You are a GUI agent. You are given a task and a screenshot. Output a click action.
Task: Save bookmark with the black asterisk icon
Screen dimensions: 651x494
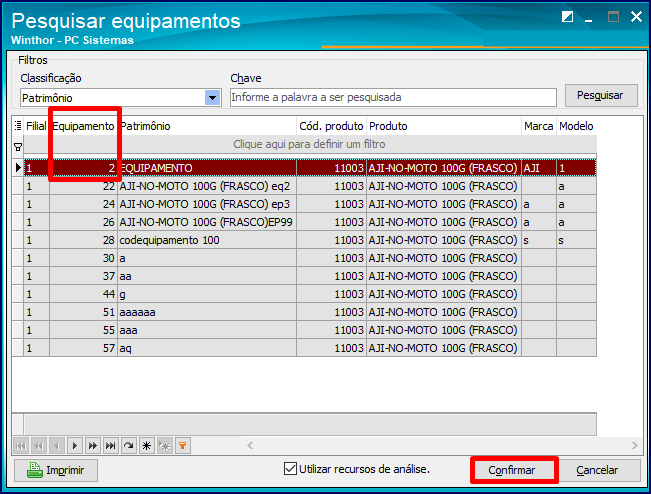(147, 446)
